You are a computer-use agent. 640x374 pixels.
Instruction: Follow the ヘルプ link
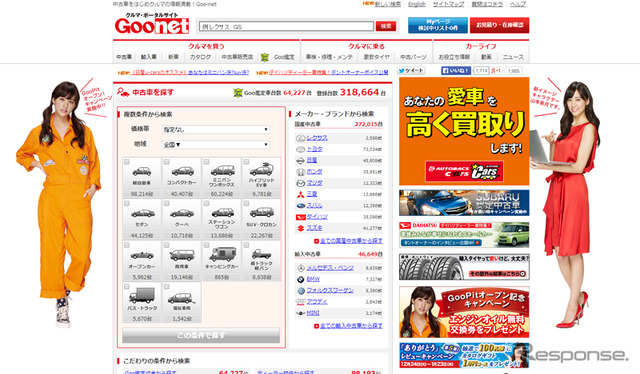(x=518, y=4)
